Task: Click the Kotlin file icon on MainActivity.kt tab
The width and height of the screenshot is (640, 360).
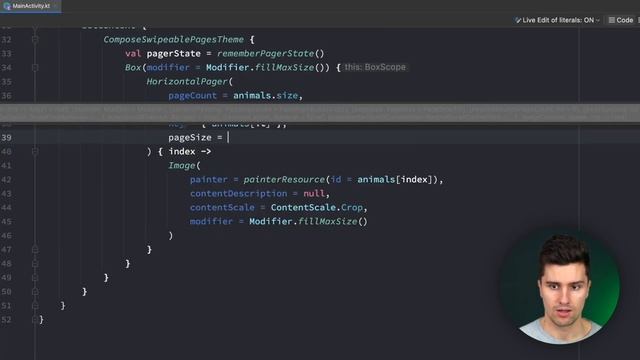Action: click(x=7, y=6)
